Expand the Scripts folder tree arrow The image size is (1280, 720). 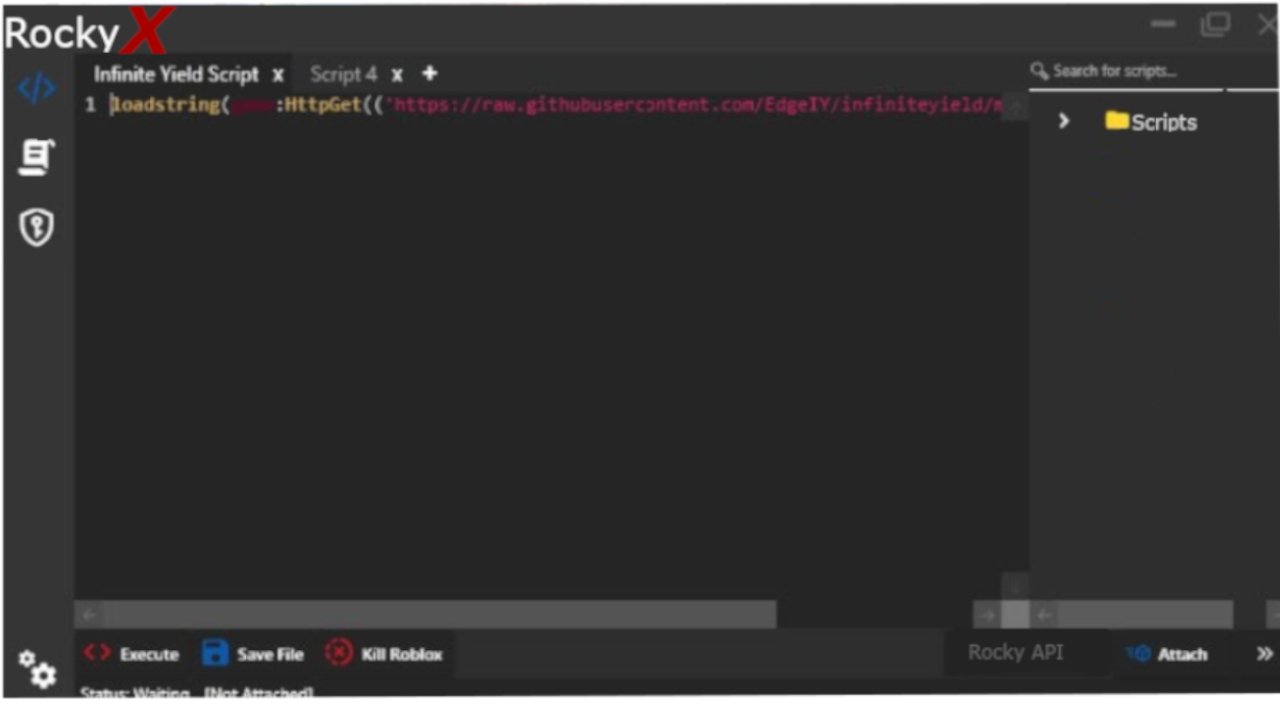1063,121
